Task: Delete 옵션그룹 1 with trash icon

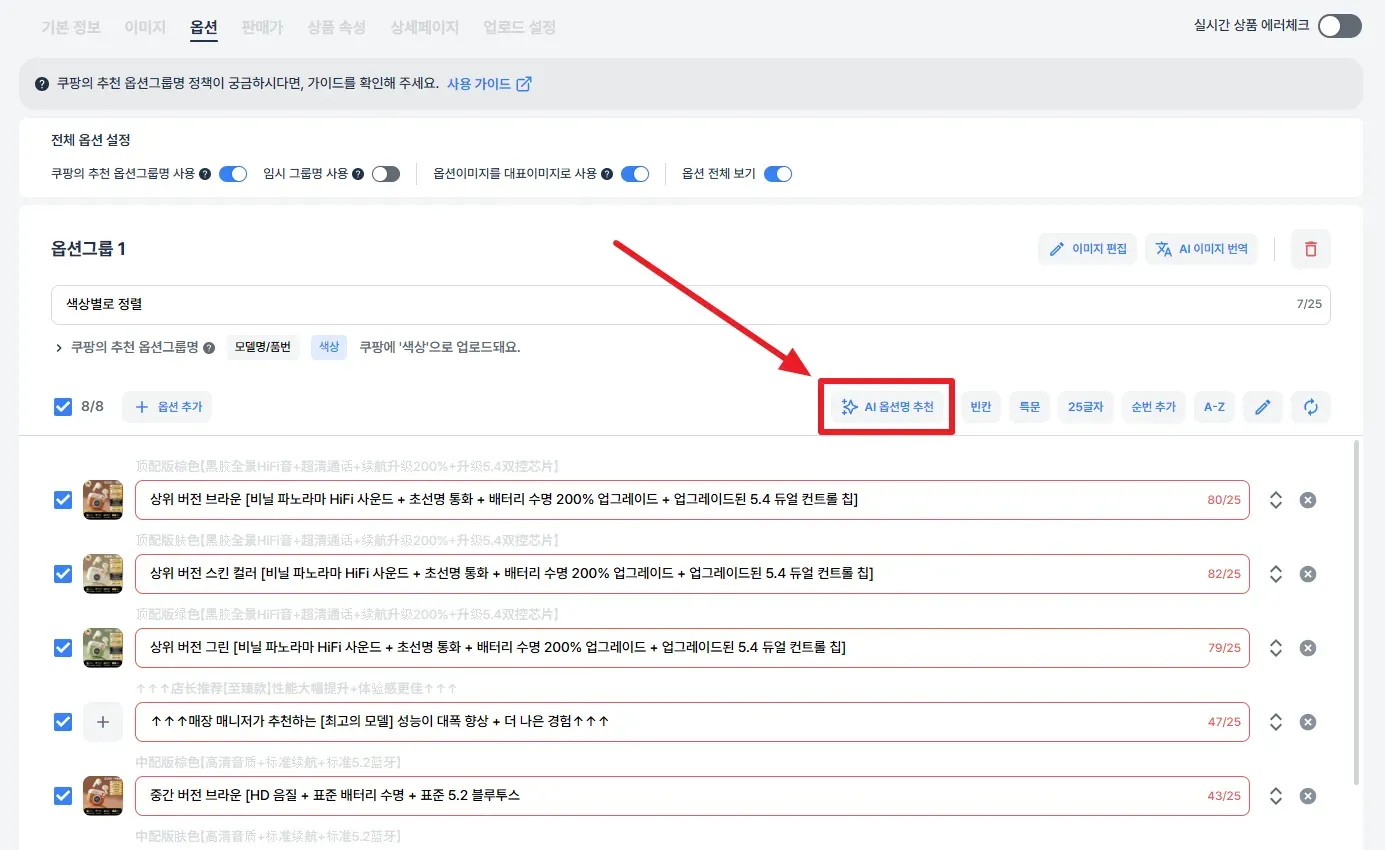Action: (x=1311, y=249)
